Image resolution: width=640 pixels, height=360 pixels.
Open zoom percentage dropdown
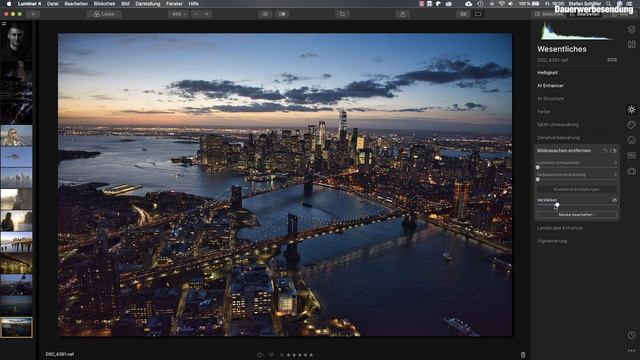tap(178, 14)
